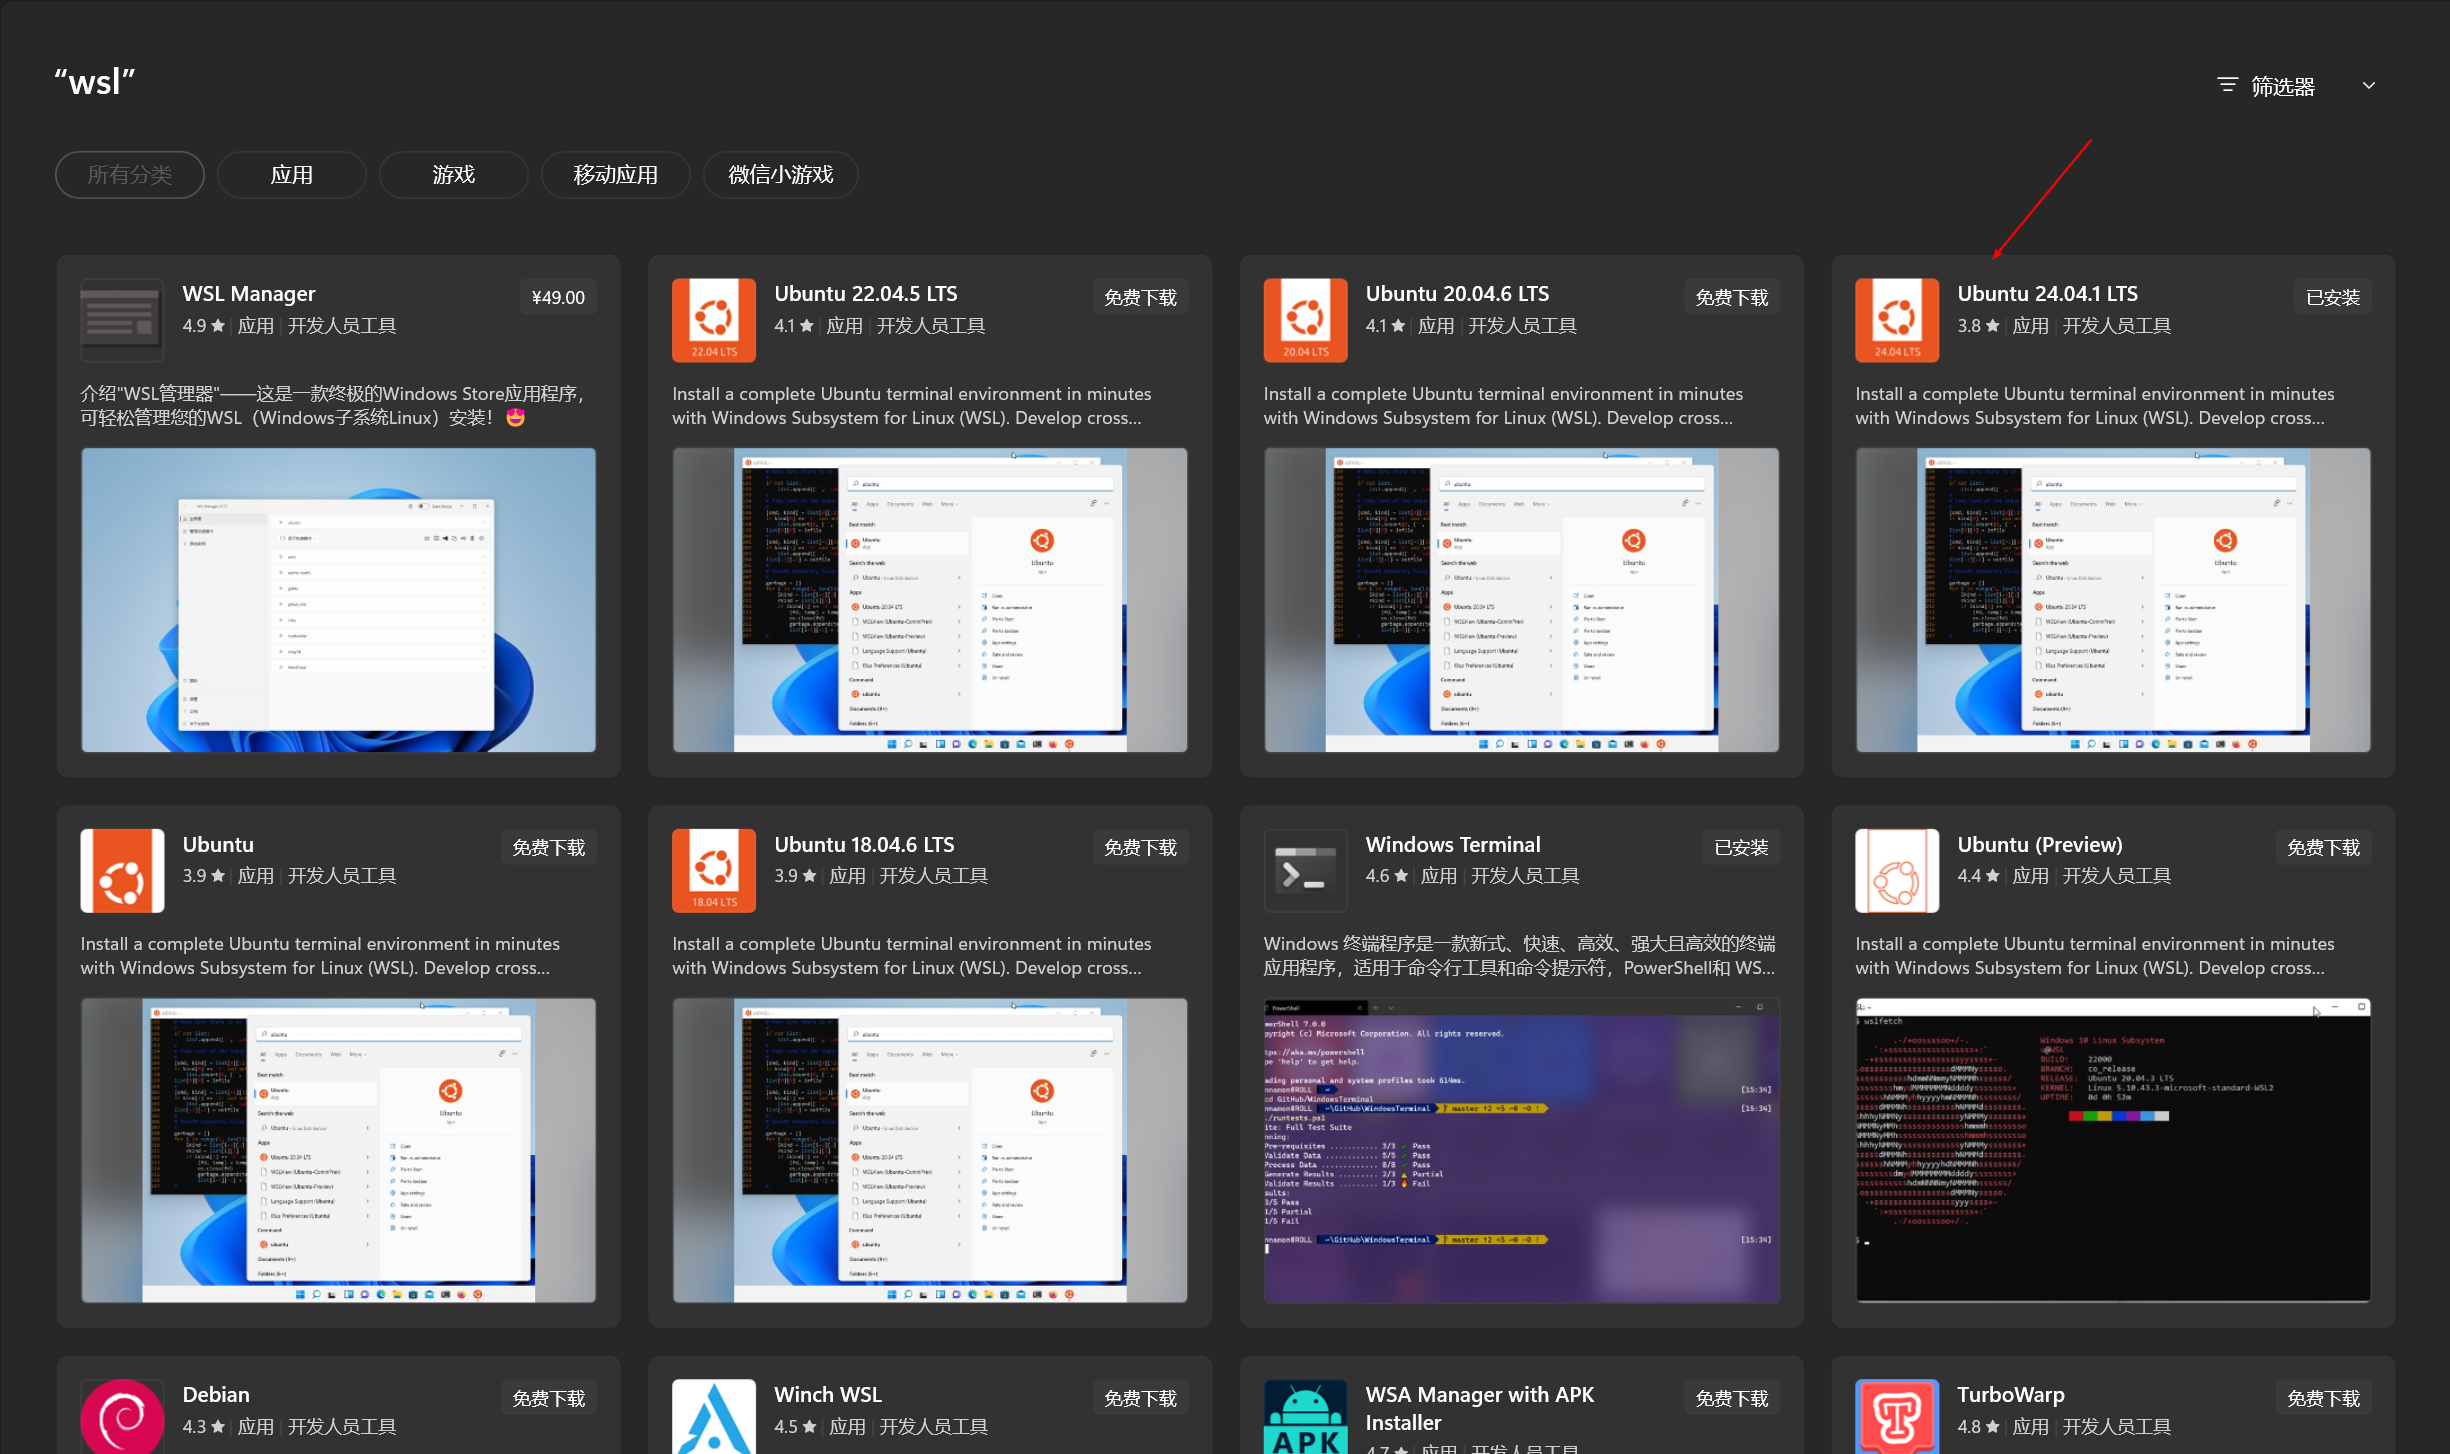Click the Debian swirl icon
This screenshot has width=2450, height=1454.
(x=122, y=1418)
